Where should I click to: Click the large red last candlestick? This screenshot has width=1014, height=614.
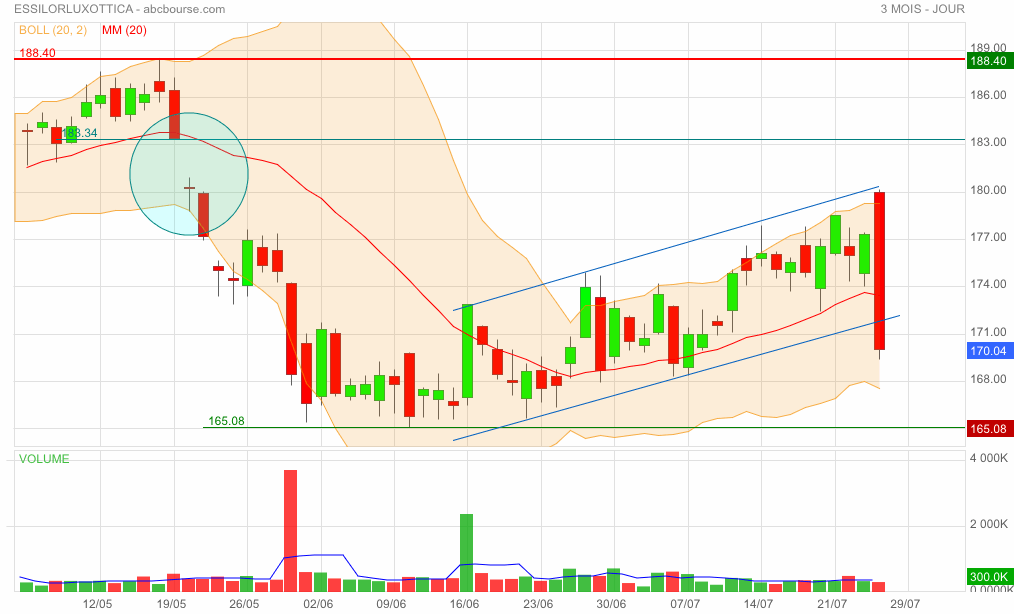[x=879, y=271]
